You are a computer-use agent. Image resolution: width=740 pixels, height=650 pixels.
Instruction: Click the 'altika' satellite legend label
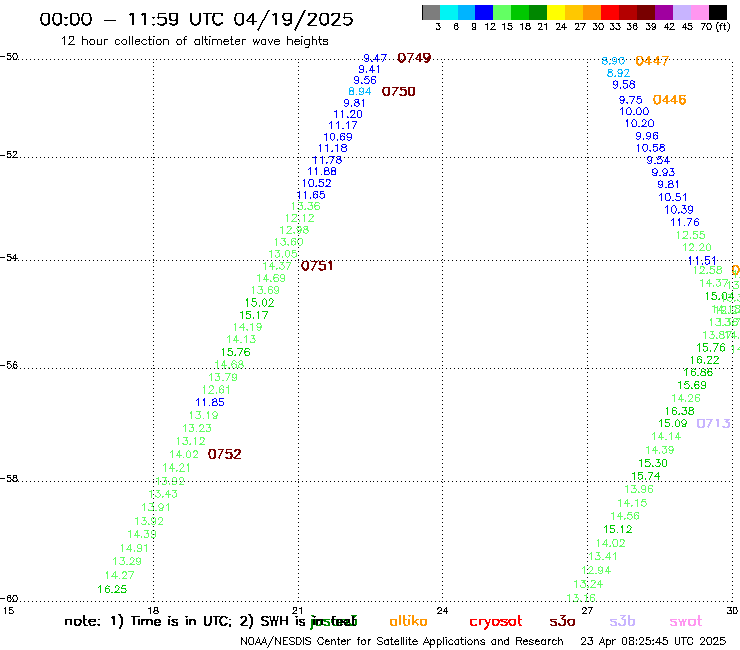pyautogui.click(x=408, y=621)
